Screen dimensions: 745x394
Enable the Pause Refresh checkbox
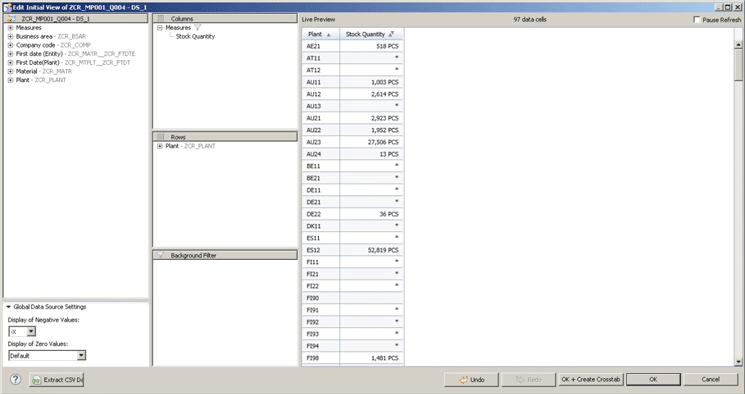click(697, 19)
